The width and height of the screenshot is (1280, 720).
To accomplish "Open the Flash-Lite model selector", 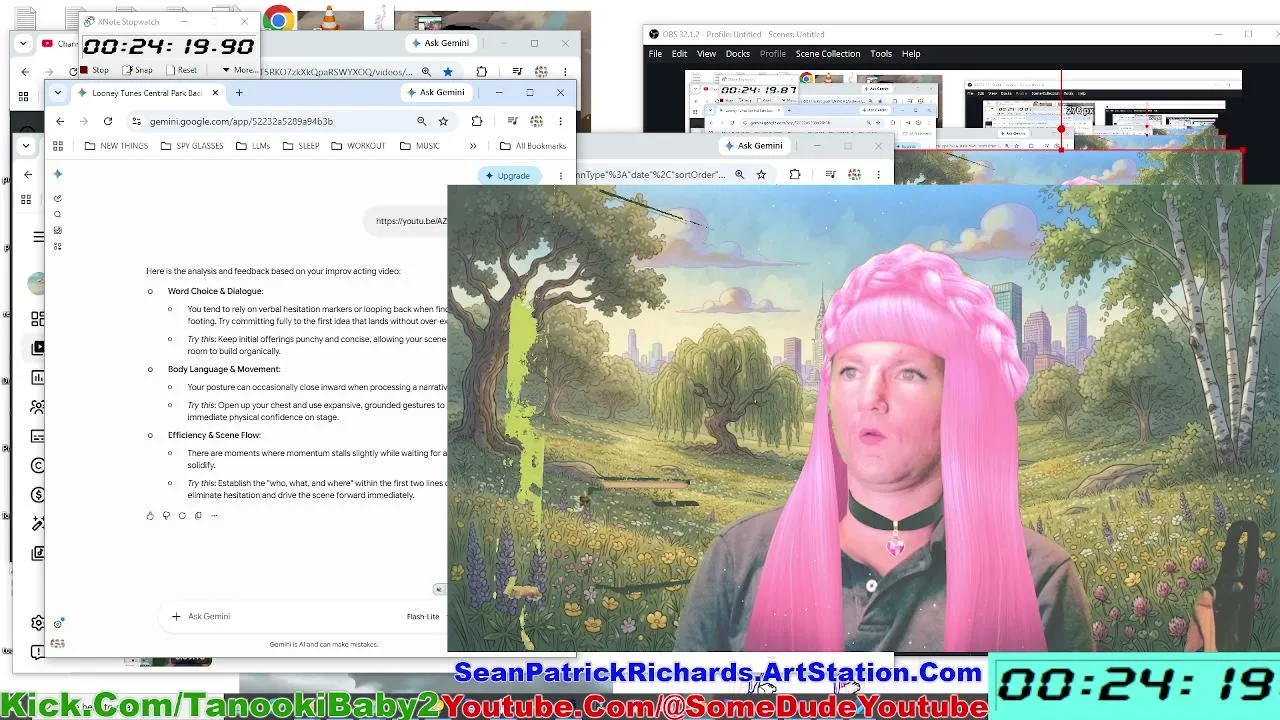I will [x=423, y=616].
